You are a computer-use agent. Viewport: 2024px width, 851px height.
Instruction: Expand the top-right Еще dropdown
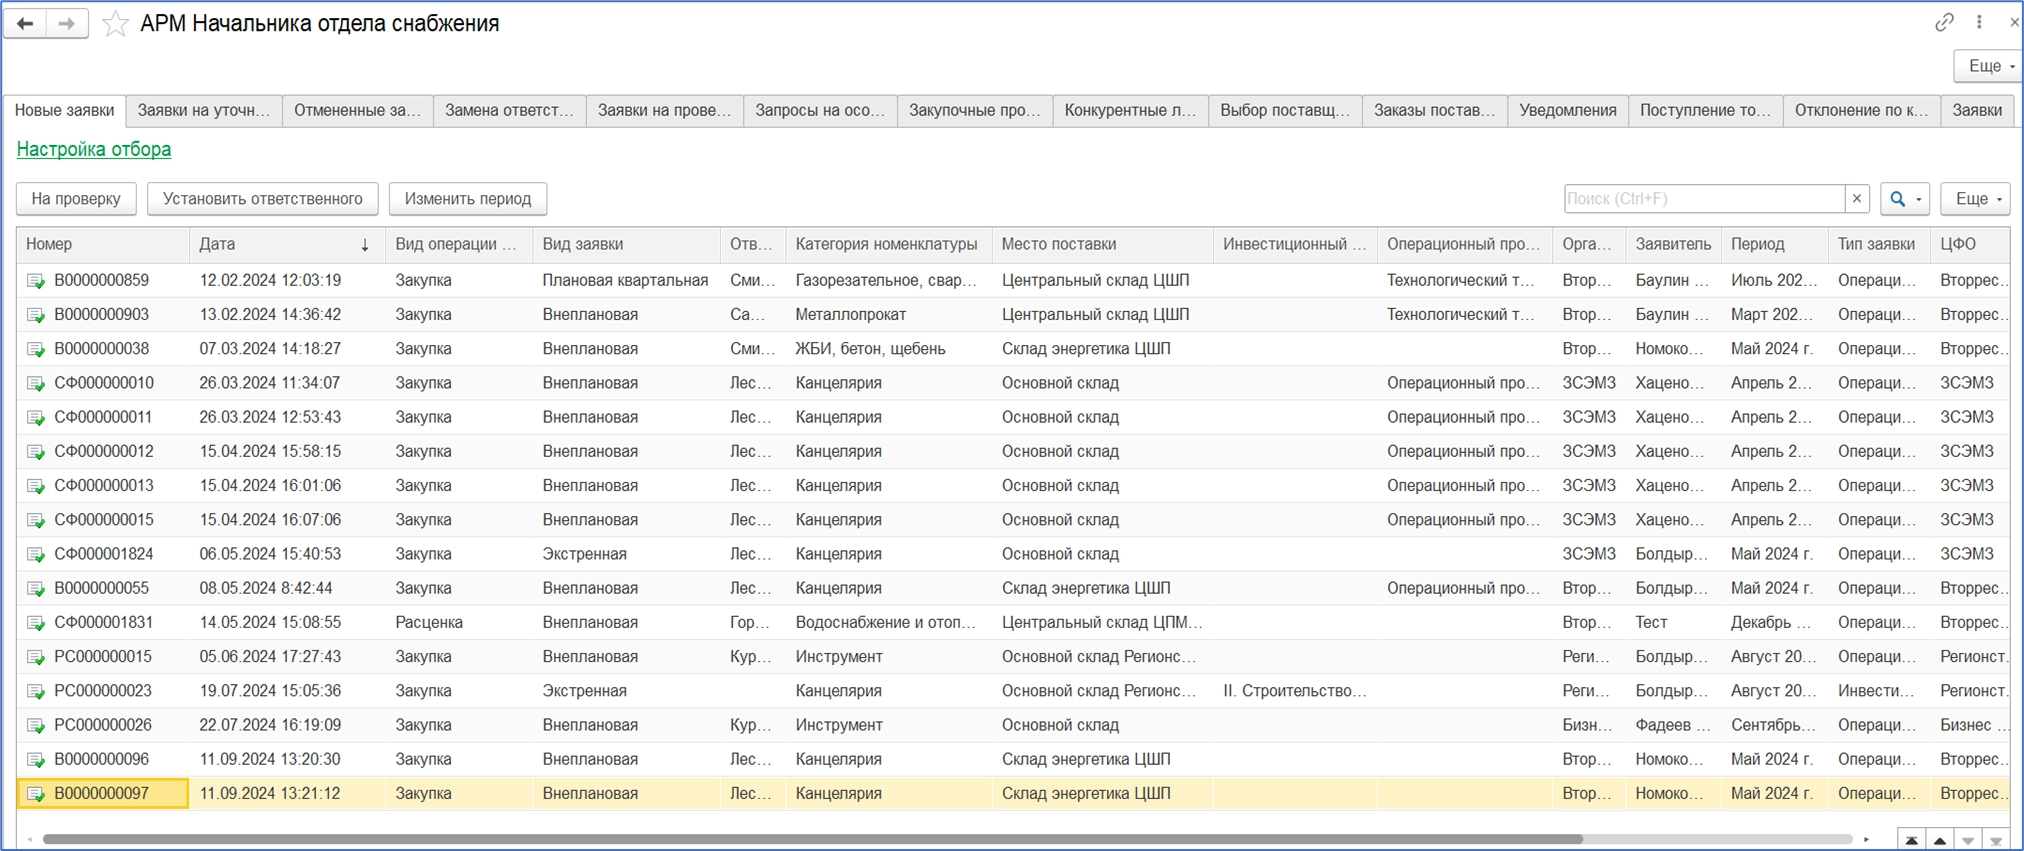[1988, 66]
